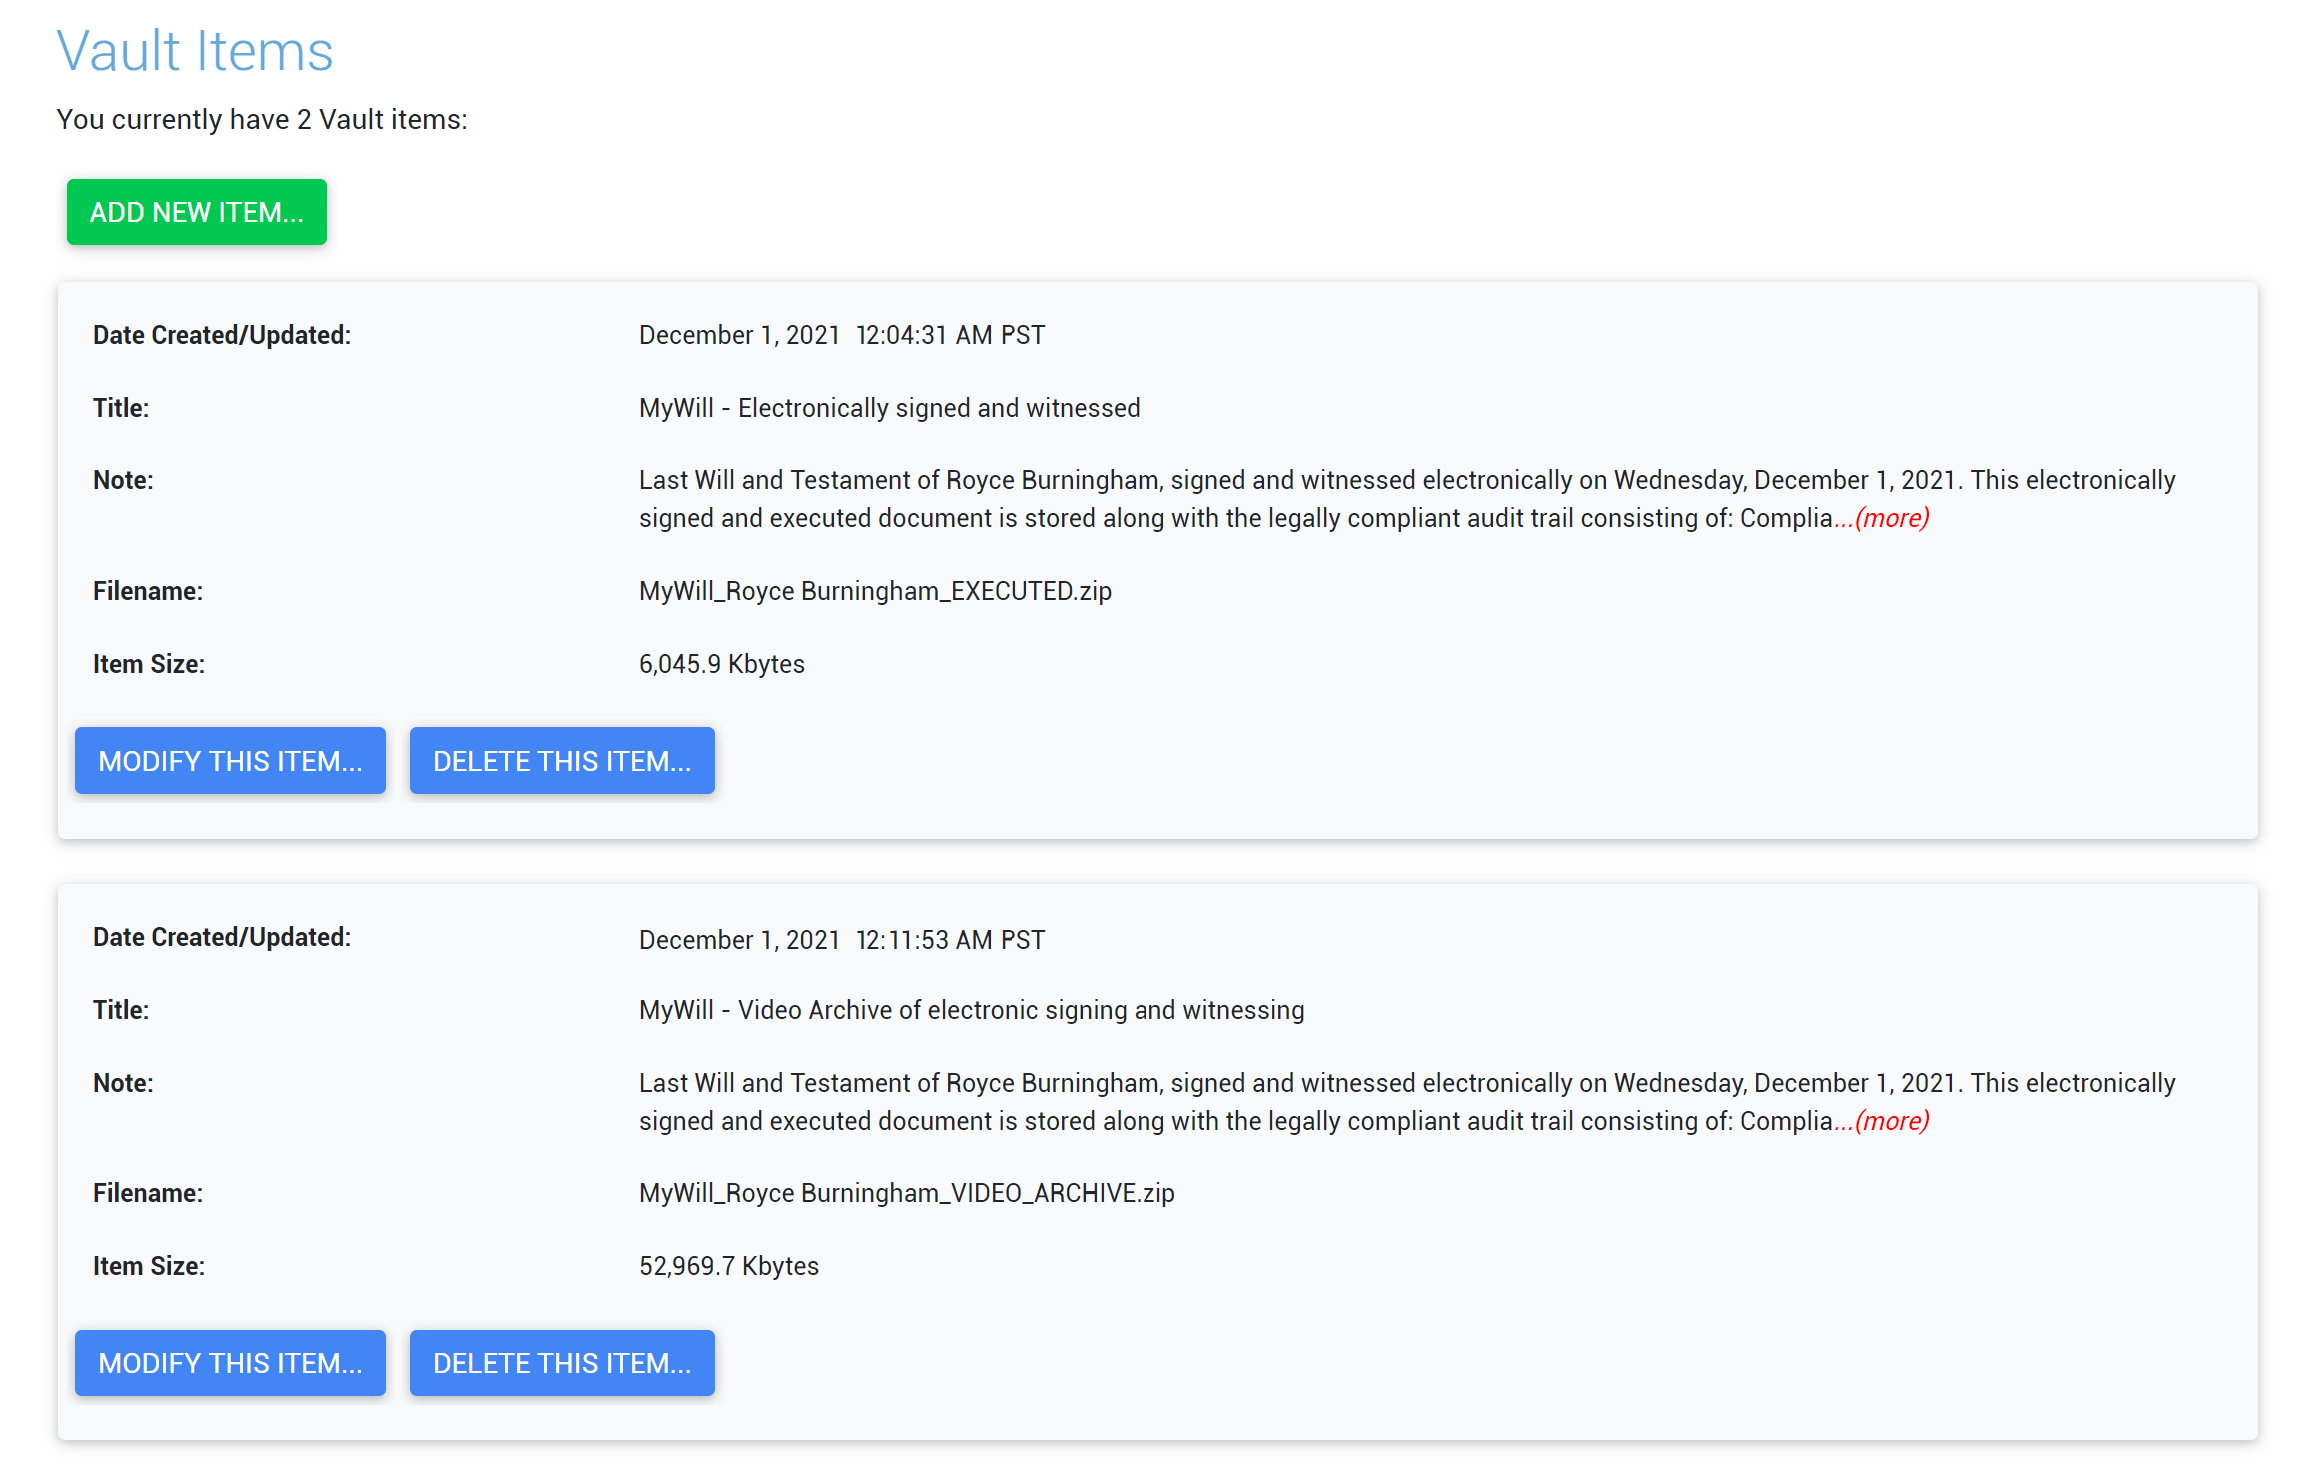Image resolution: width=2300 pixels, height=1483 pixels.
Task: Delete the electronically signed will item
Action: pos(562,761)
